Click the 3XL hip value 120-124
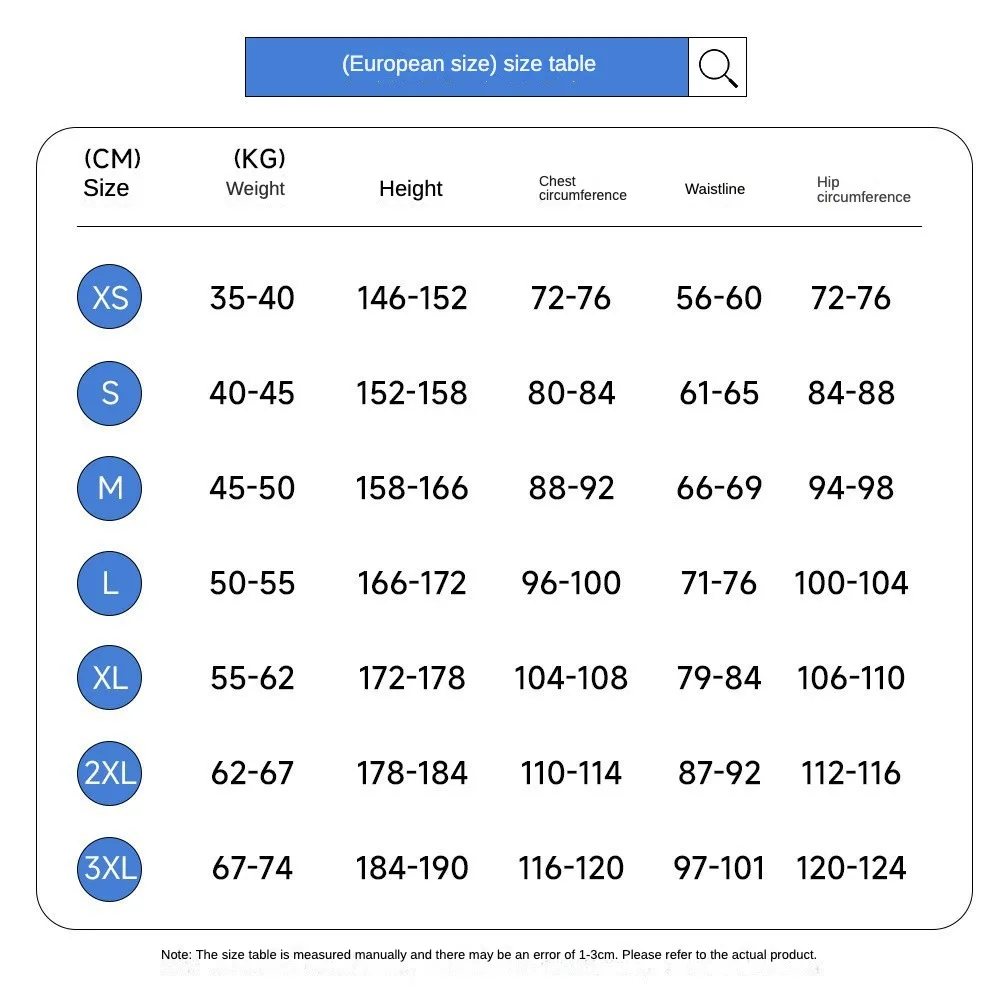The width and height of the screenshot is (1000, 1000). coord(851,868)
